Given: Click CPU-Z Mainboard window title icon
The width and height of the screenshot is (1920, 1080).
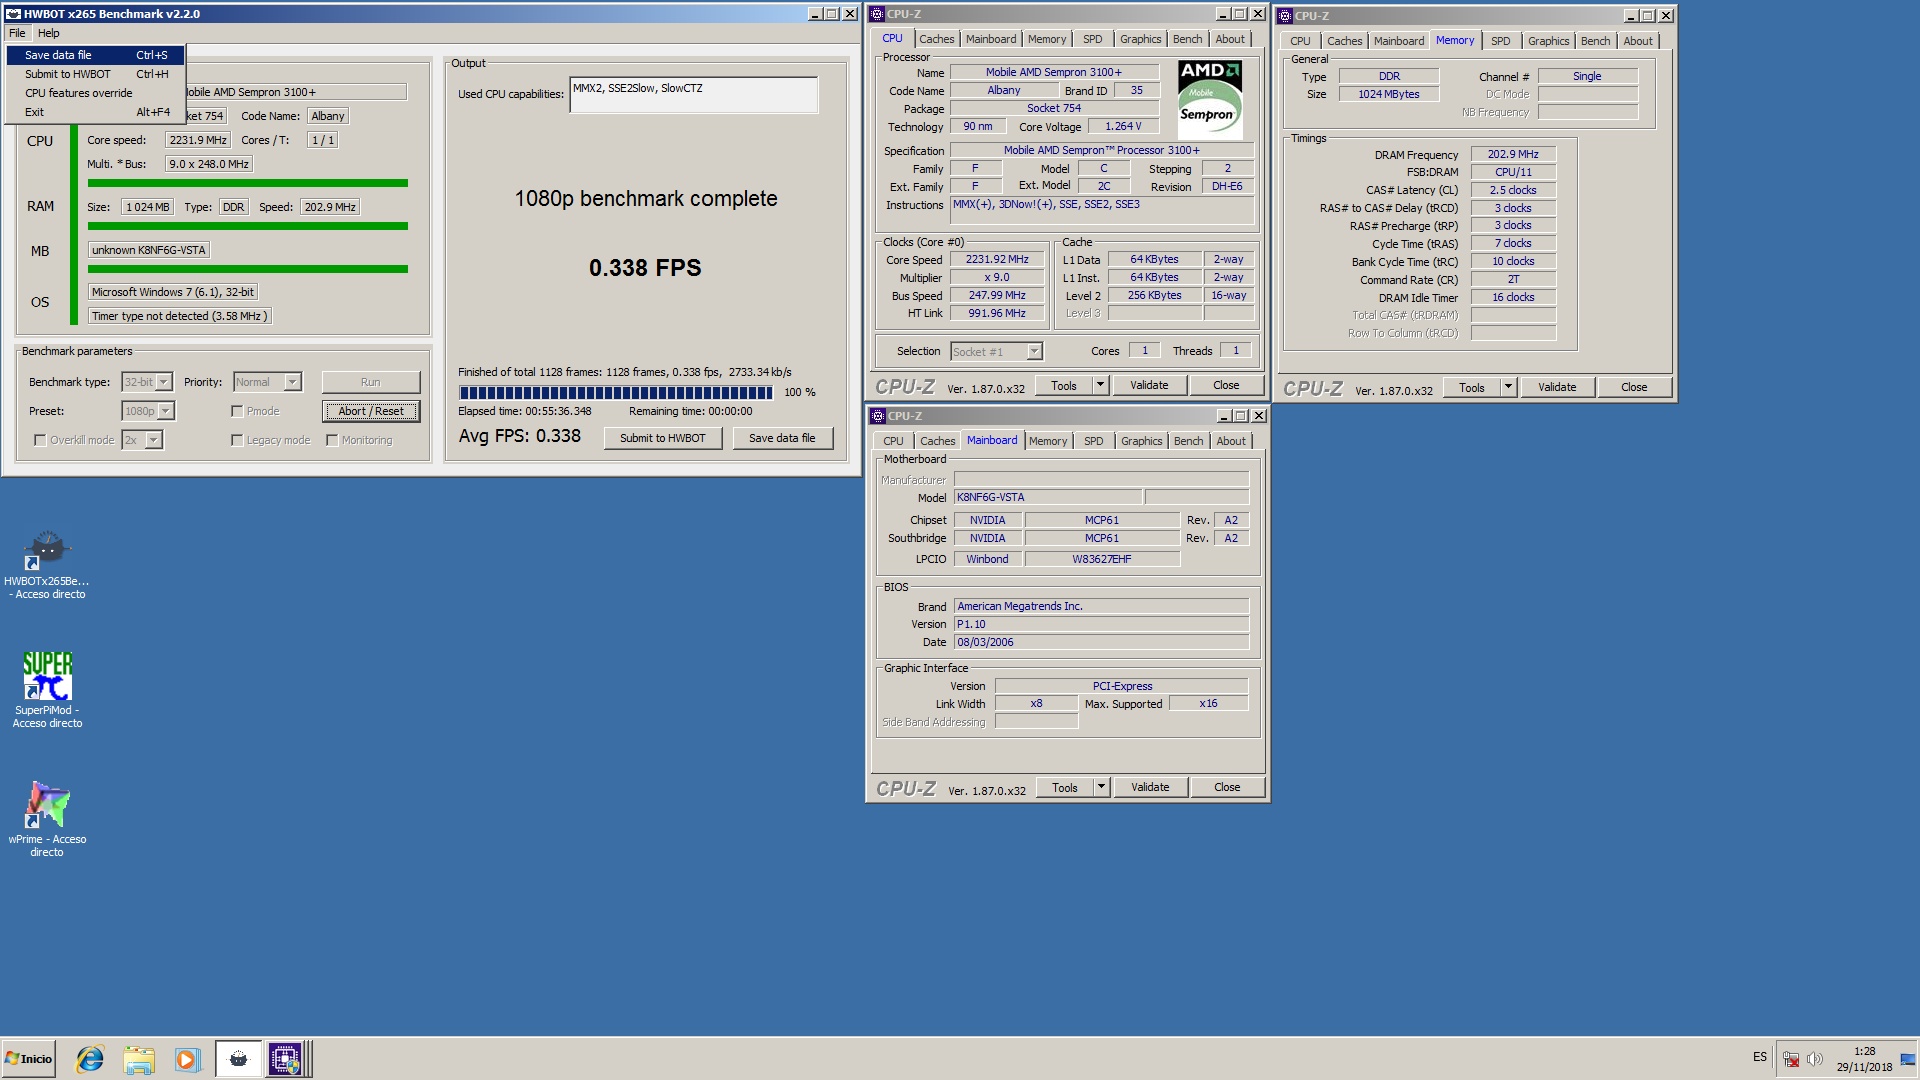Looking at the screenshot, I should (878, 416).
